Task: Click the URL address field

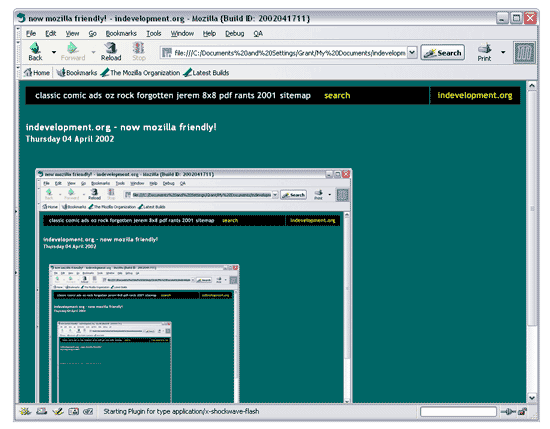Action: click(290, 53)
